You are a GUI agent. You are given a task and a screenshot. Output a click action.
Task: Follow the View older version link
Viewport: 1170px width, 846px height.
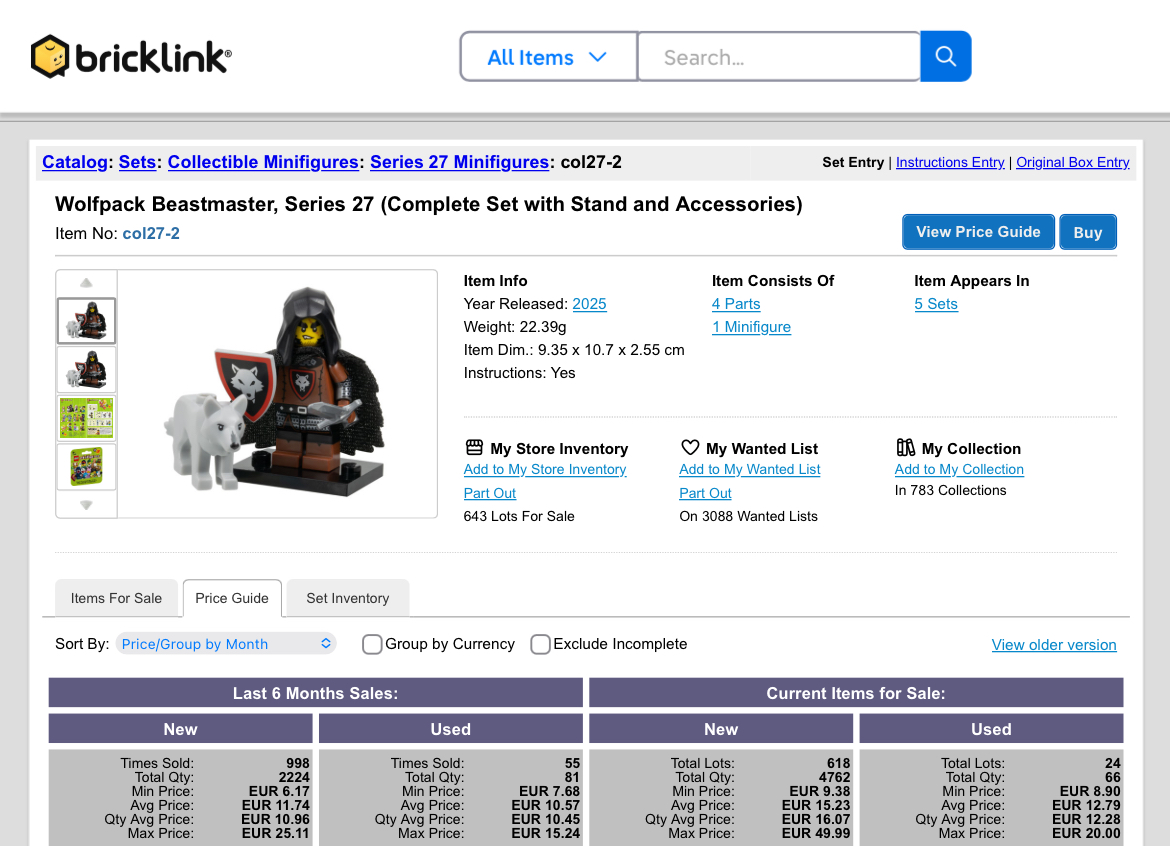(x=1054, y=645)
